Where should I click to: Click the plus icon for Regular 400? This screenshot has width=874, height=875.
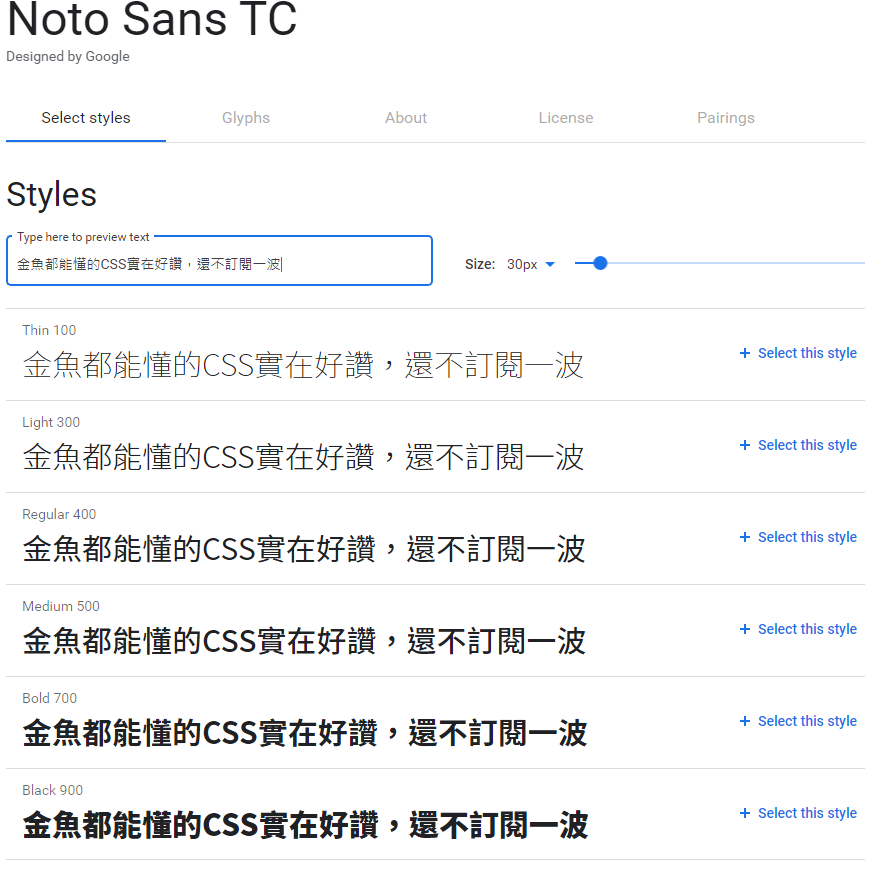745,537
